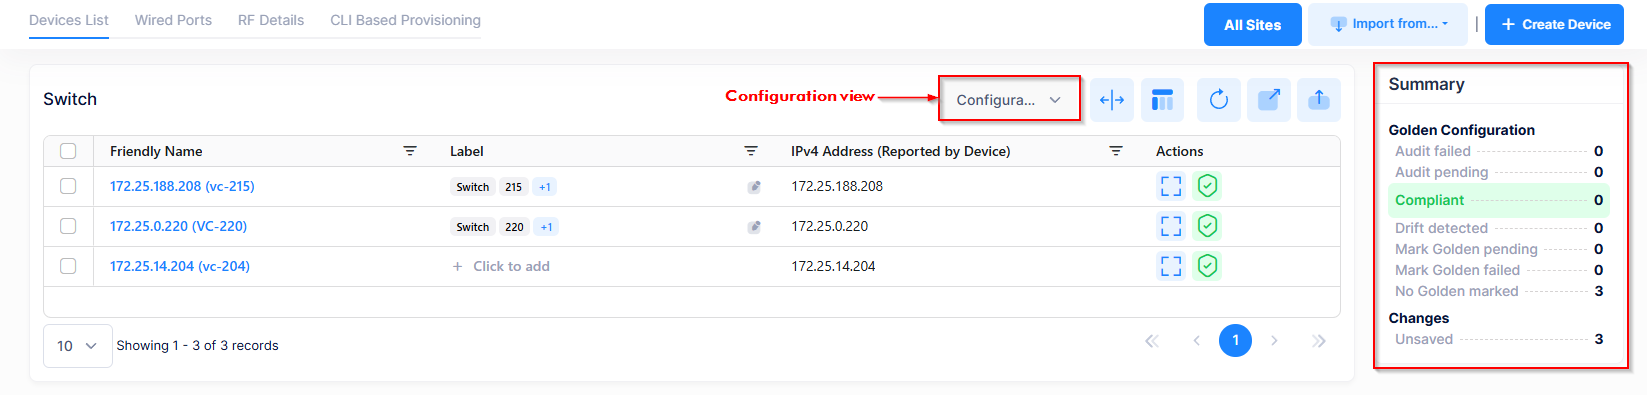Switch to the Wired Ports tab
This screenshot has width=1647, height=395.
(173, 20)
